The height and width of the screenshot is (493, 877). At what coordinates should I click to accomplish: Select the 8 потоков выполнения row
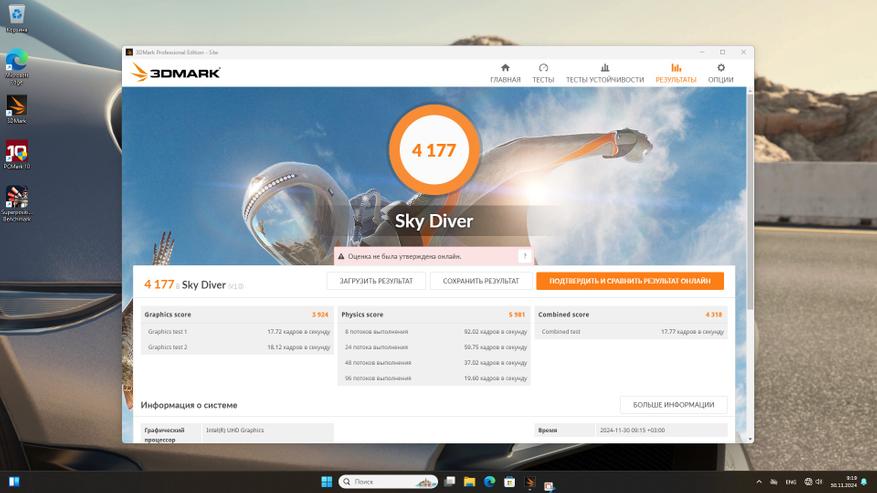pyautogui.click(x=434, y=332)
